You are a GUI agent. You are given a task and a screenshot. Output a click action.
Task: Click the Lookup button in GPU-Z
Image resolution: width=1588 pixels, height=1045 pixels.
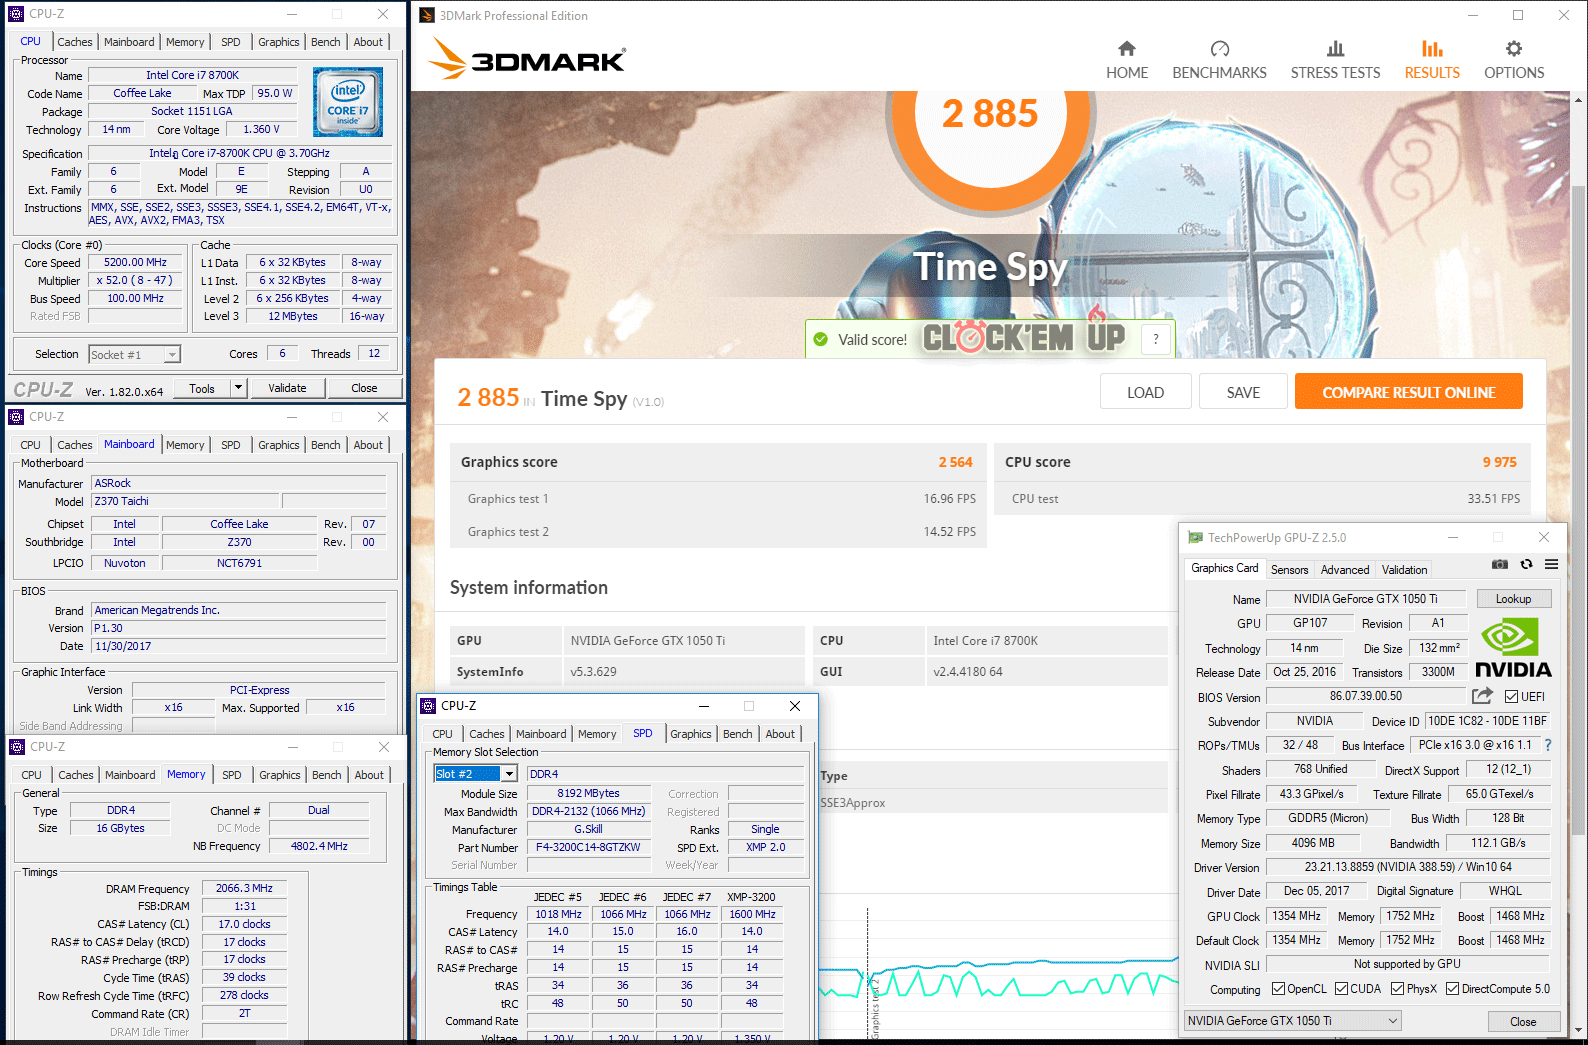click(x=1513, y=599)
